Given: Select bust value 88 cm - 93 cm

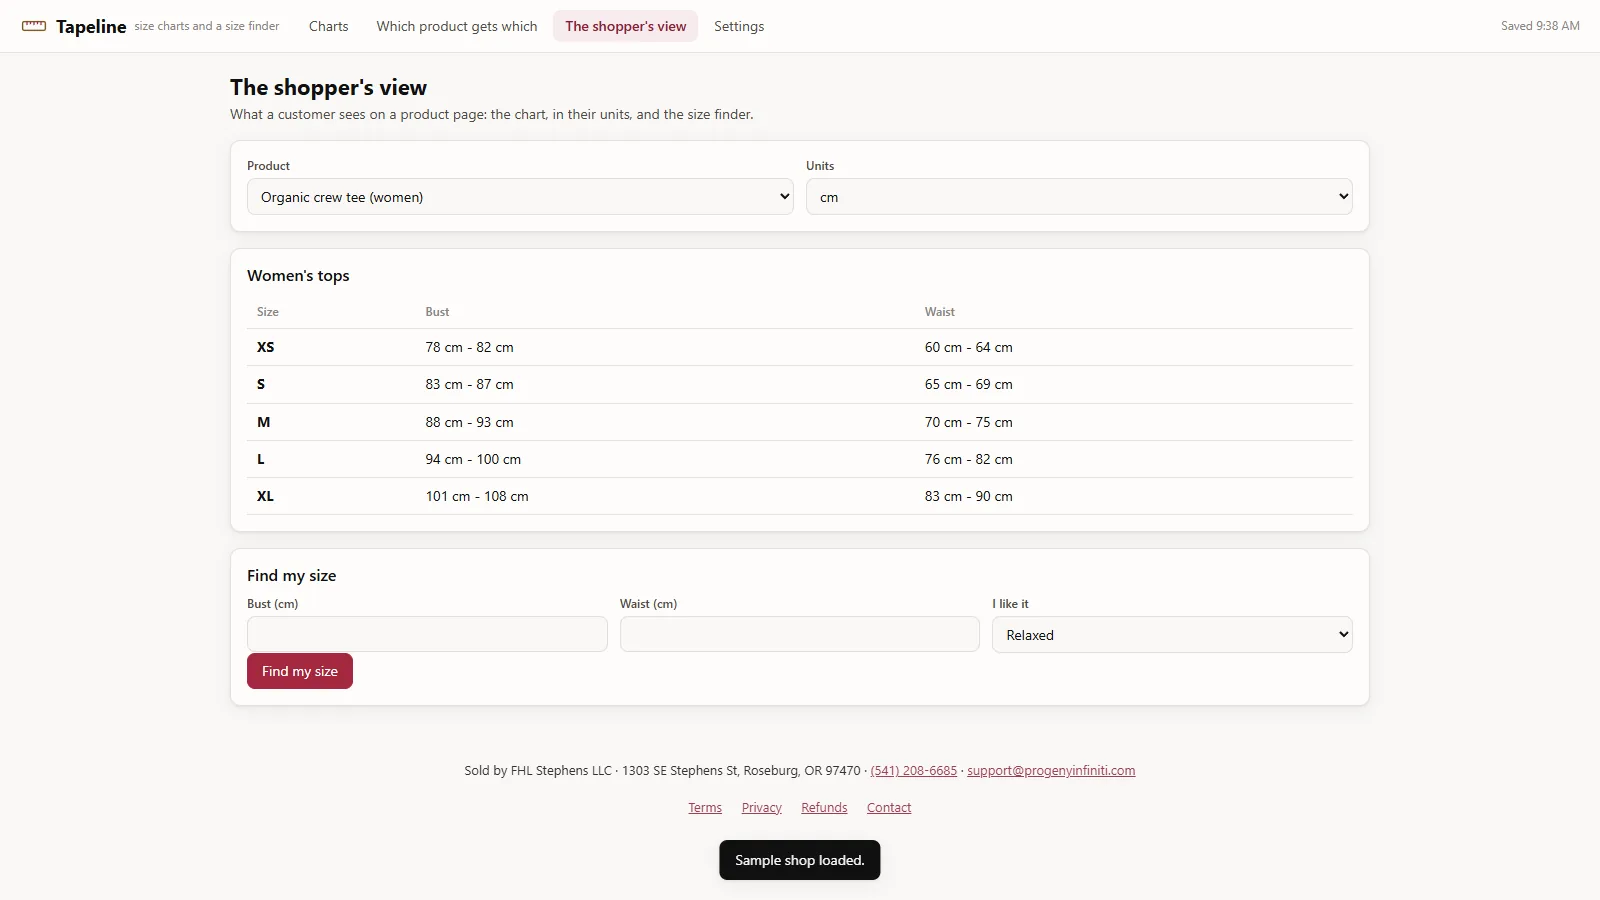Looking at the screenshot, I should (469, 422).
